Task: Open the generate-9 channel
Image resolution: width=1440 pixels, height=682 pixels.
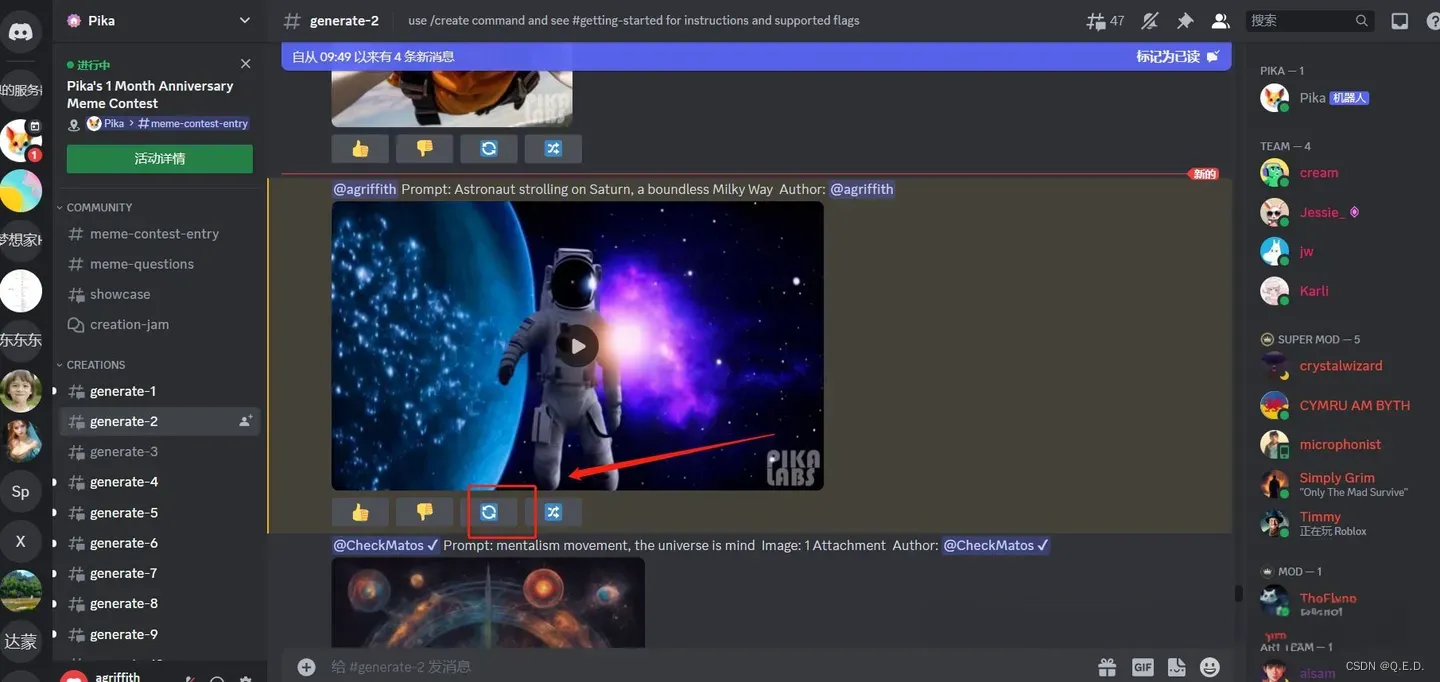Action: click(x=160, y=634)
